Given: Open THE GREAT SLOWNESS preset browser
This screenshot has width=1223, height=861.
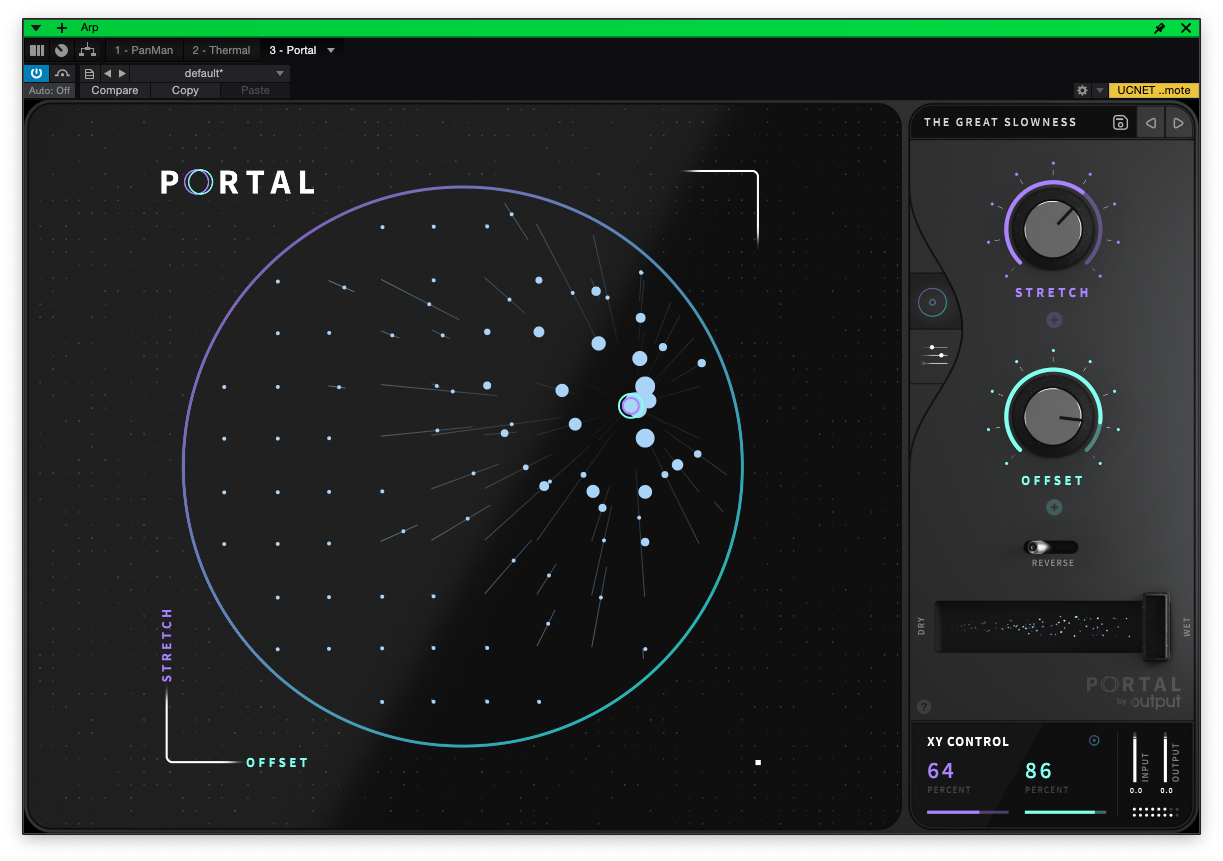Looking at the screenshot, I should (x=1000, y=122).
